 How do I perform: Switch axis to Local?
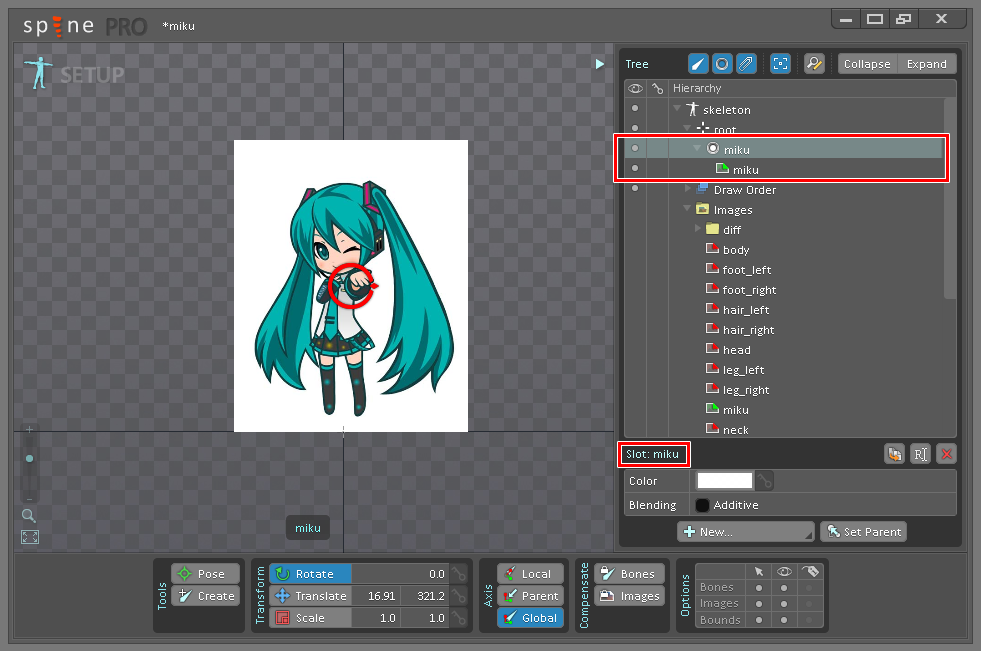[x=531, y=573]
